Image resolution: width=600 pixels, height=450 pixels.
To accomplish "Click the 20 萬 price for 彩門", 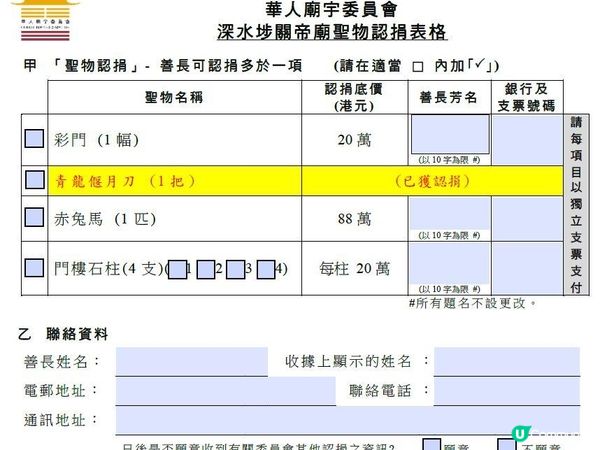I will coord(354,140).
